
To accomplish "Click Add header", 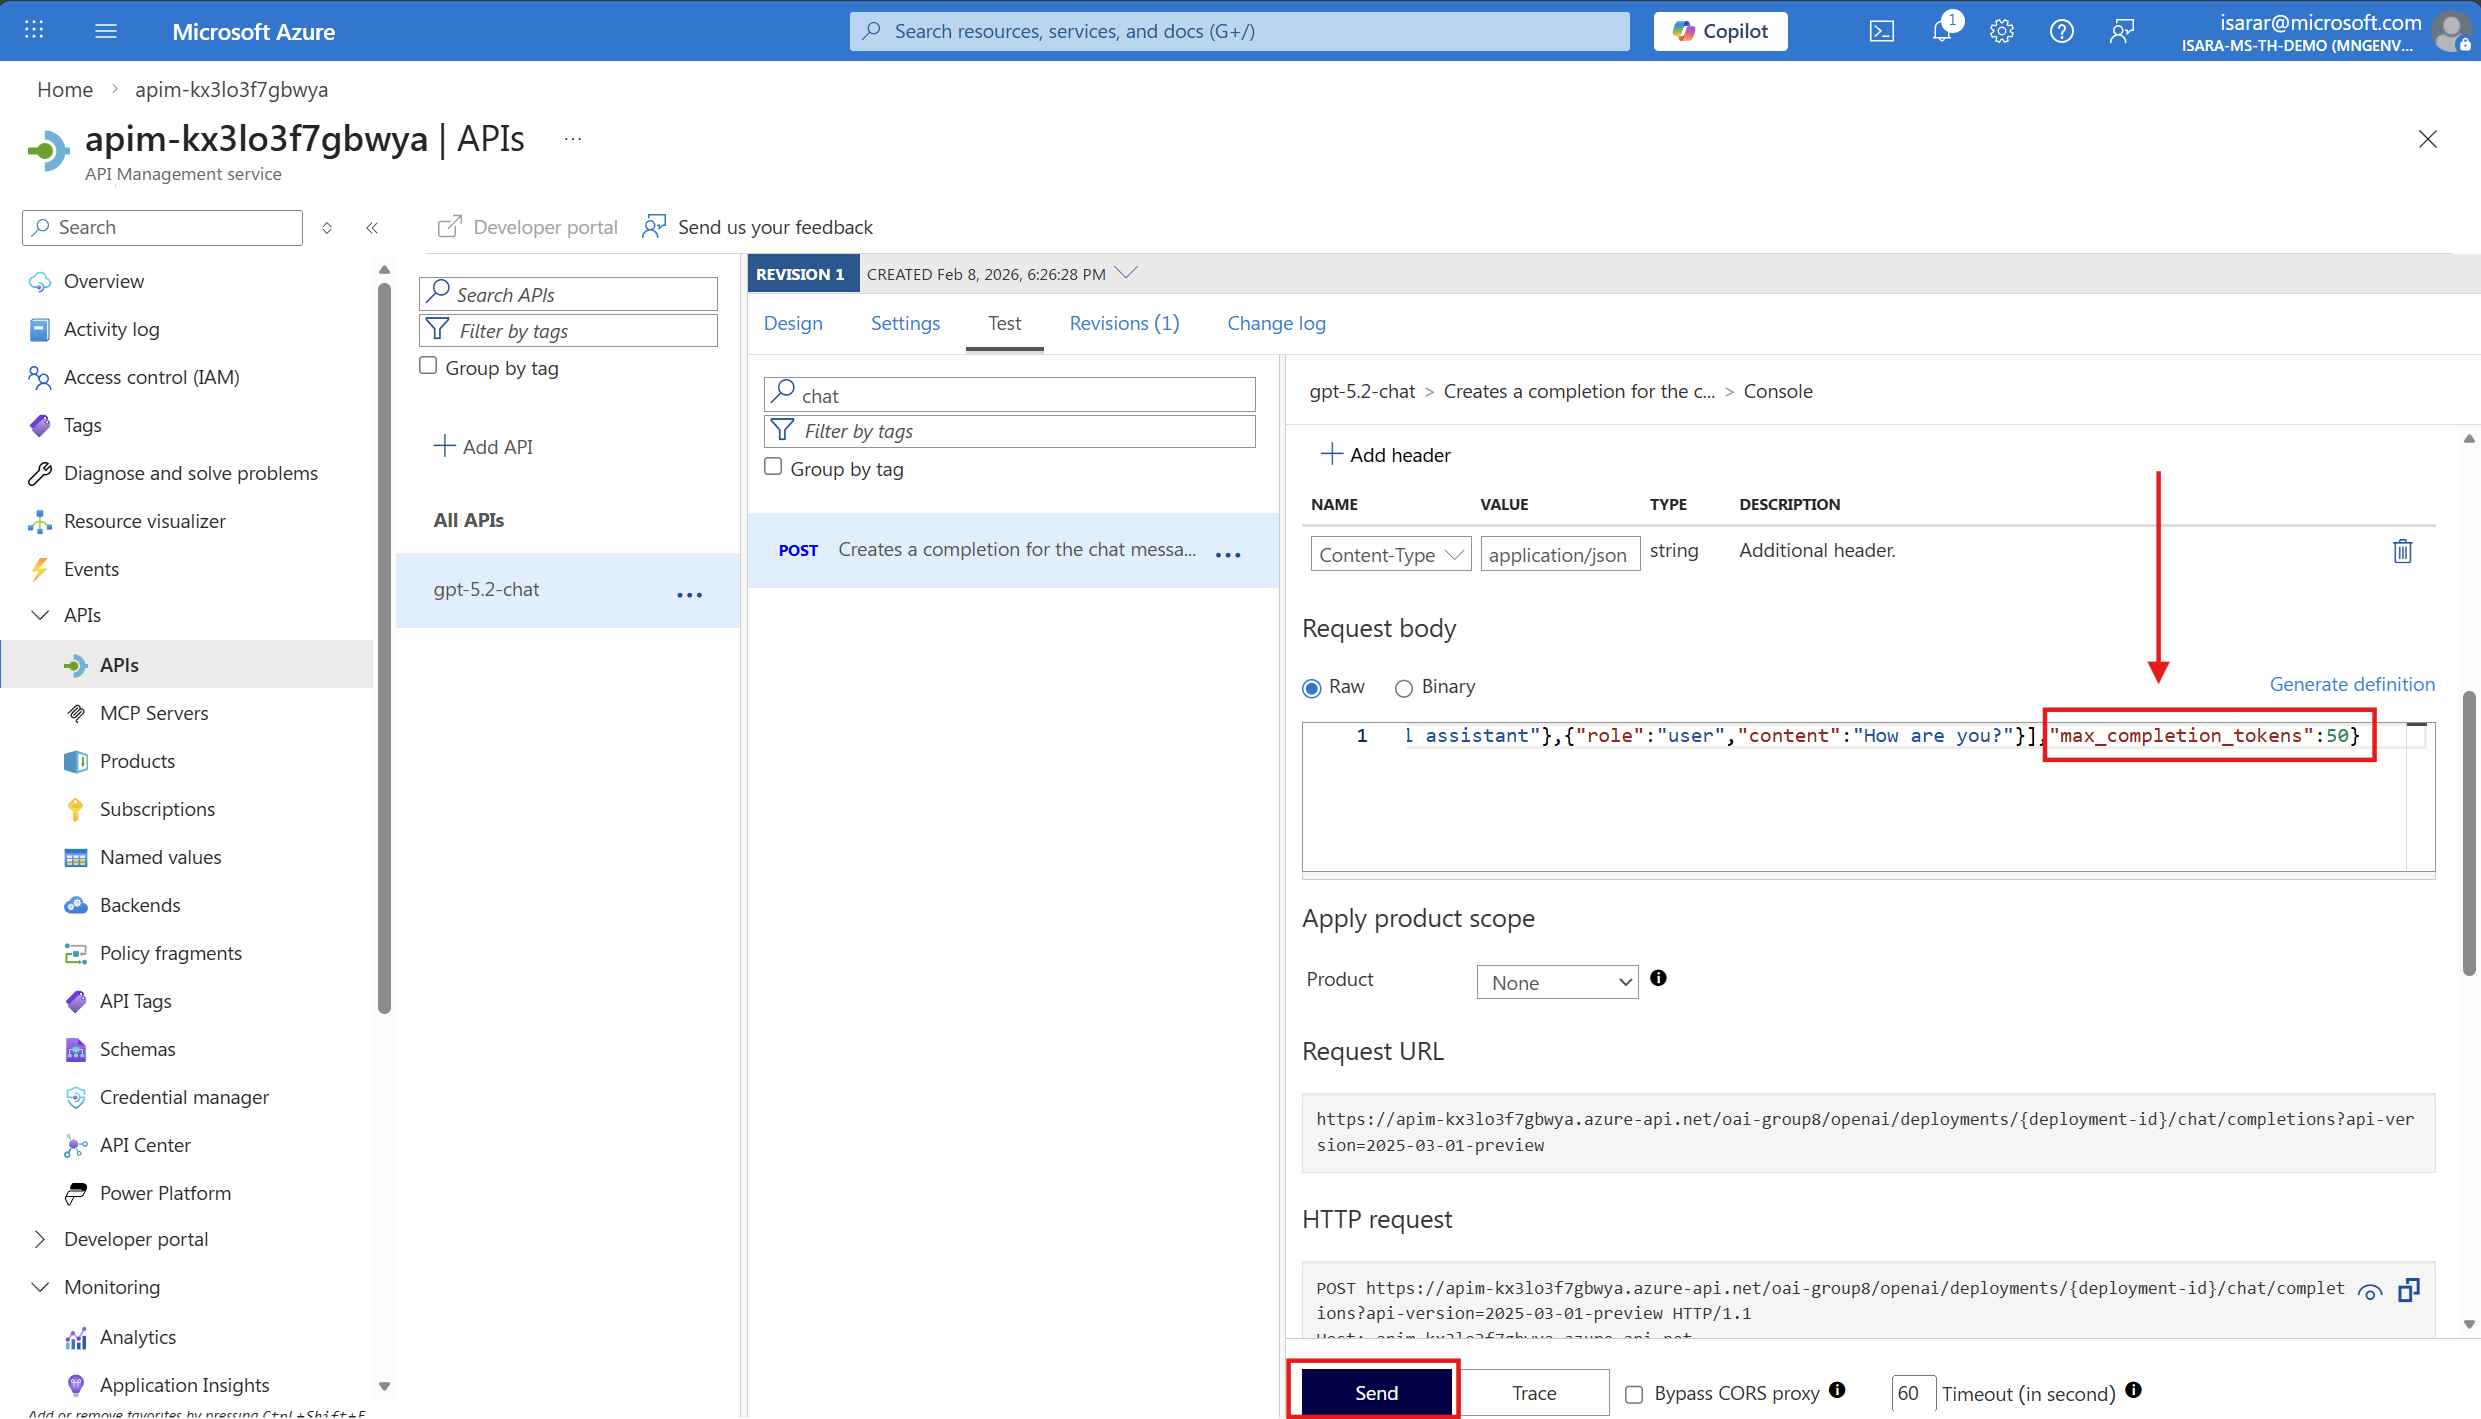I will click(1385, 455).
